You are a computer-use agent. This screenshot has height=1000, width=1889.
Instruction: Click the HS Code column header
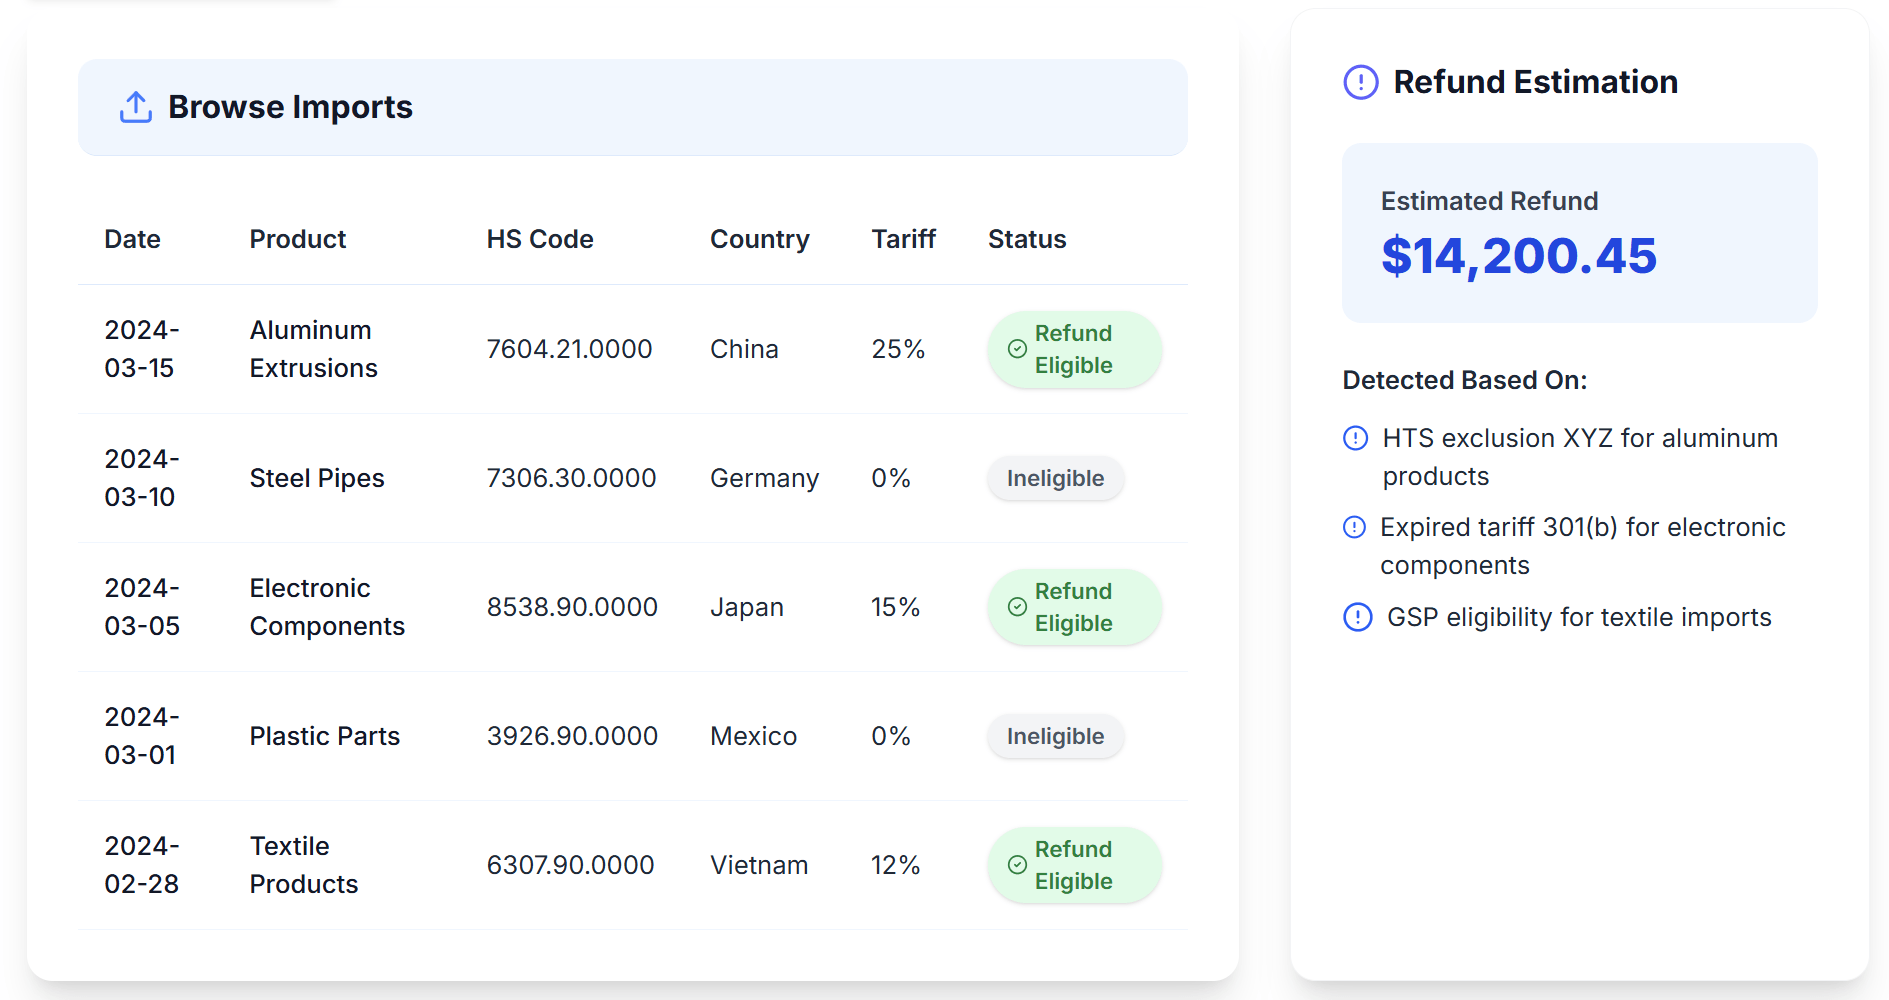pyautogui.click(x=539, y=239)
